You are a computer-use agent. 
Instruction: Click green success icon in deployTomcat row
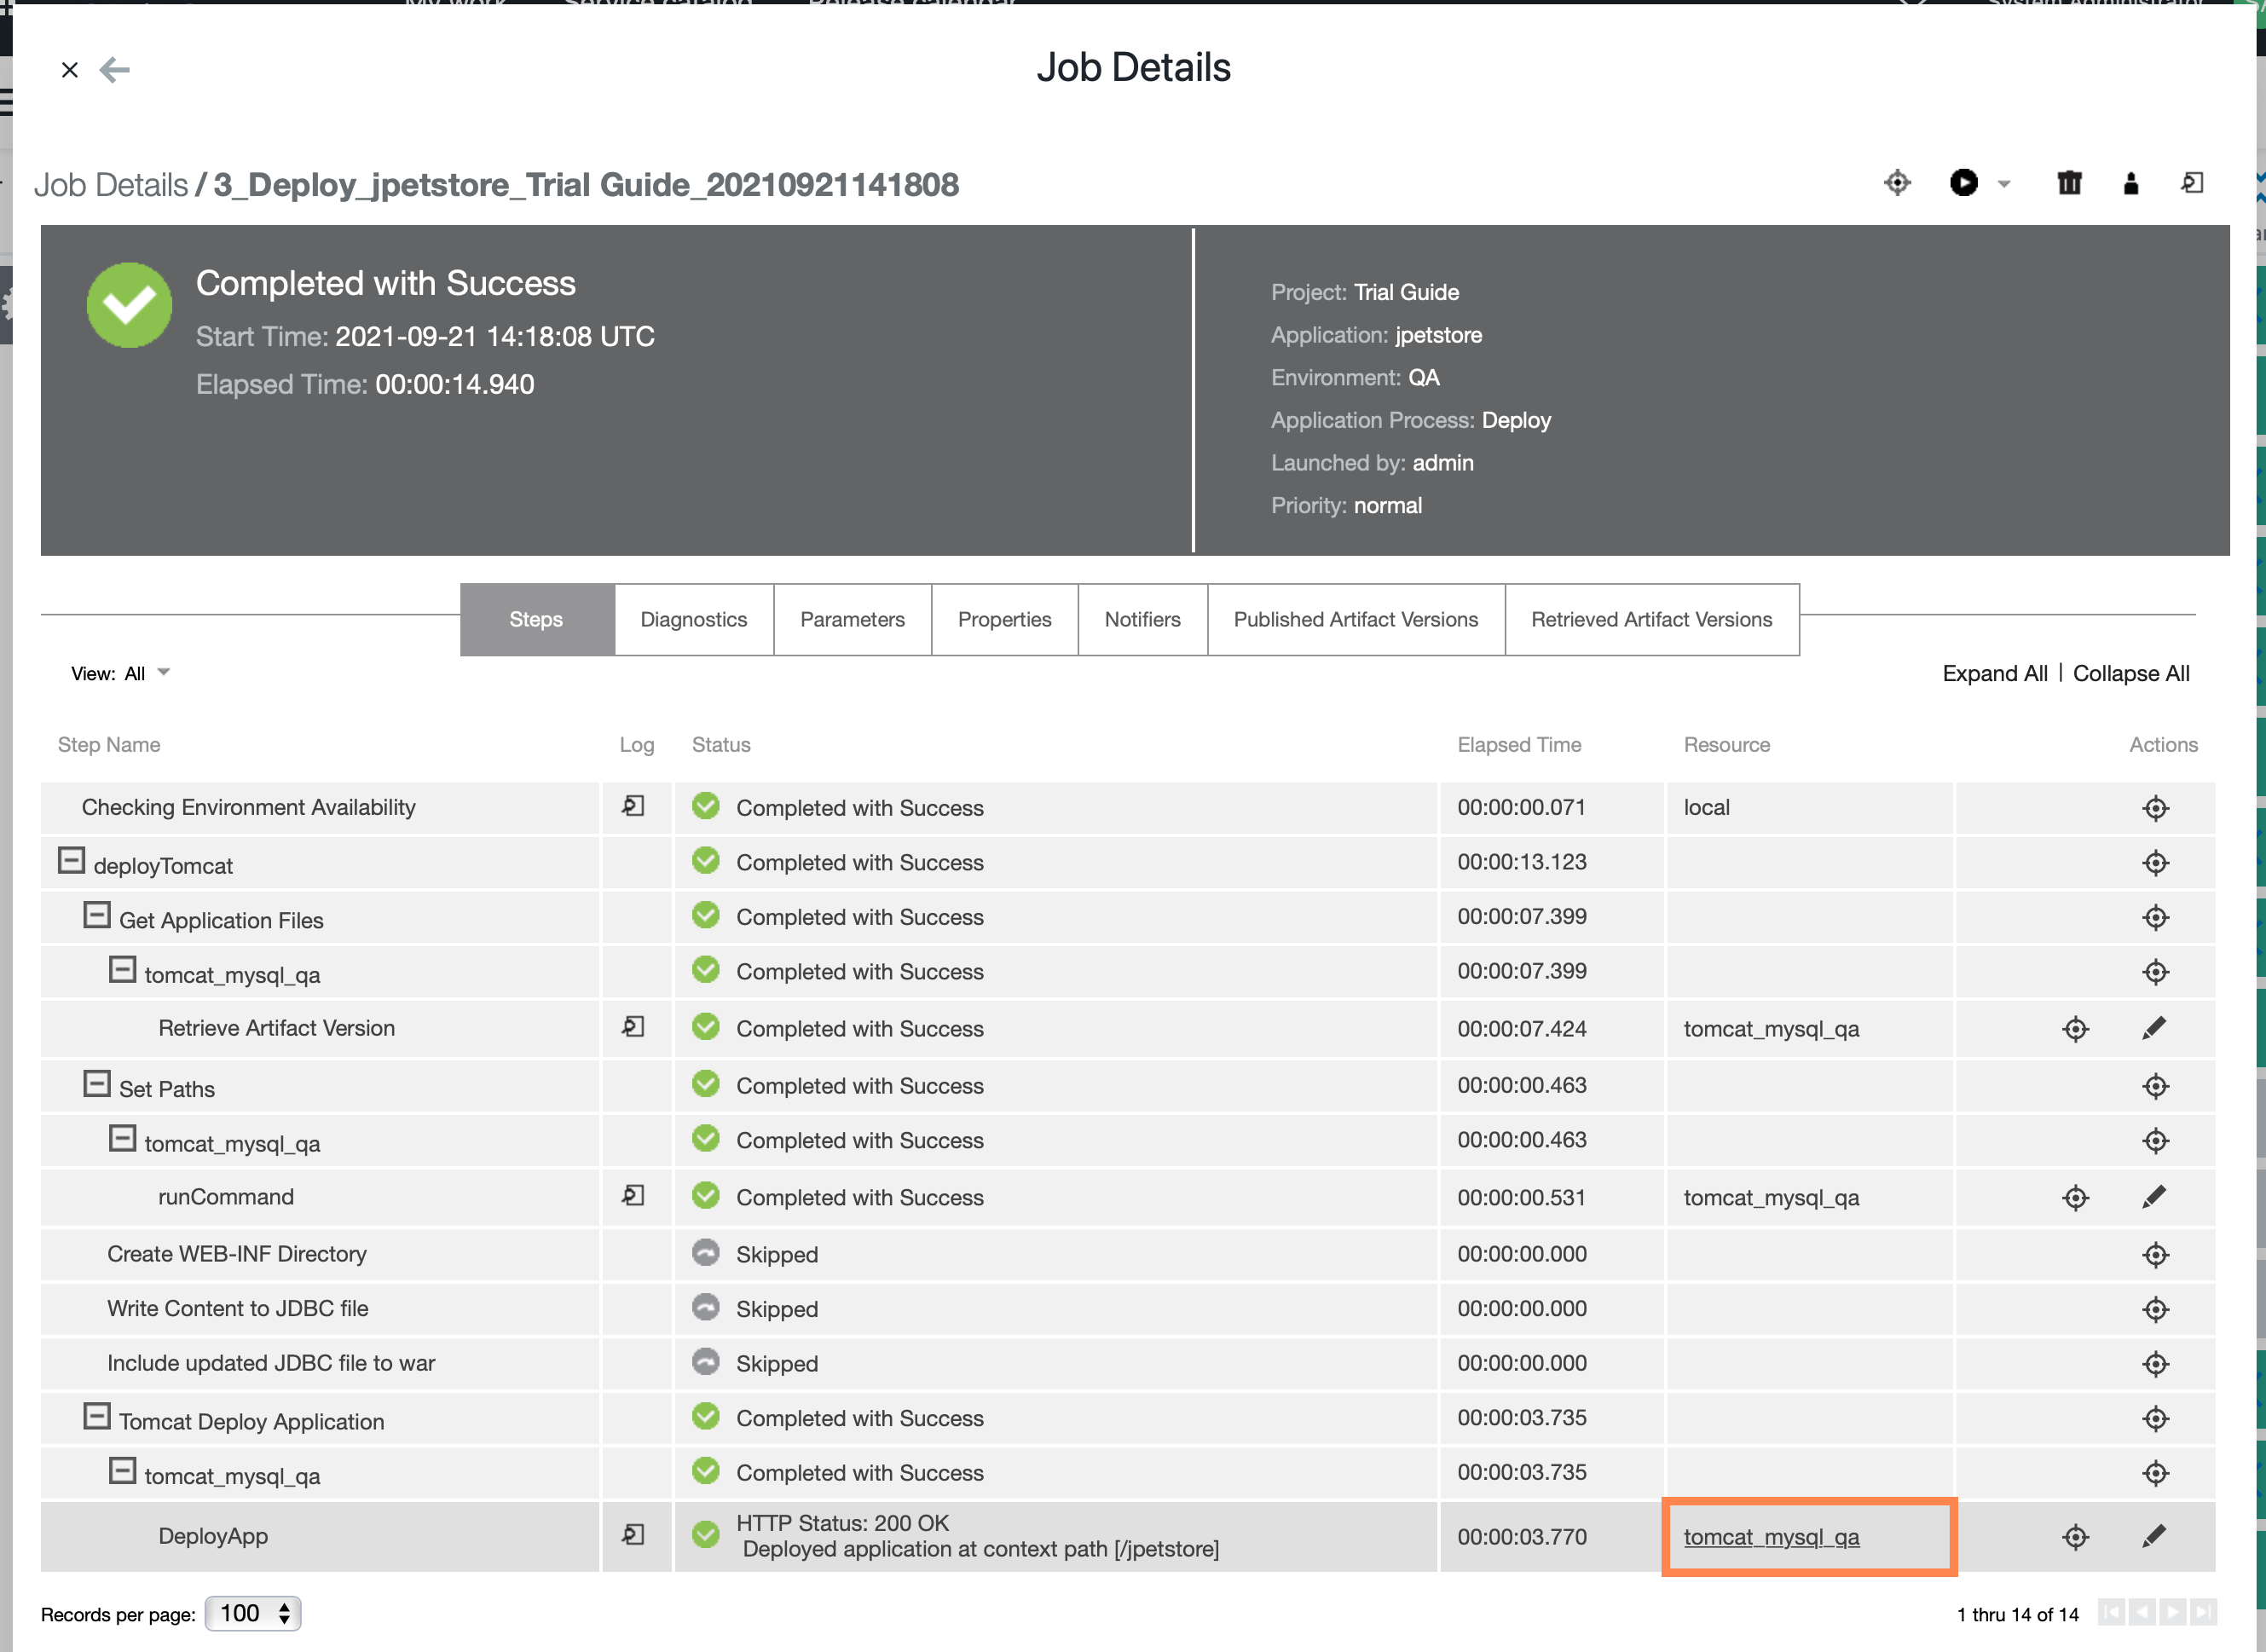706,861
